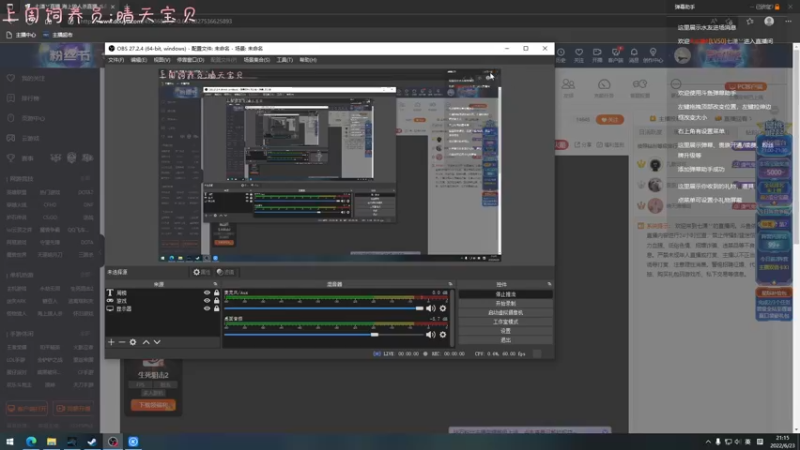Select the 显示器 display capture source

click(162, 309)
